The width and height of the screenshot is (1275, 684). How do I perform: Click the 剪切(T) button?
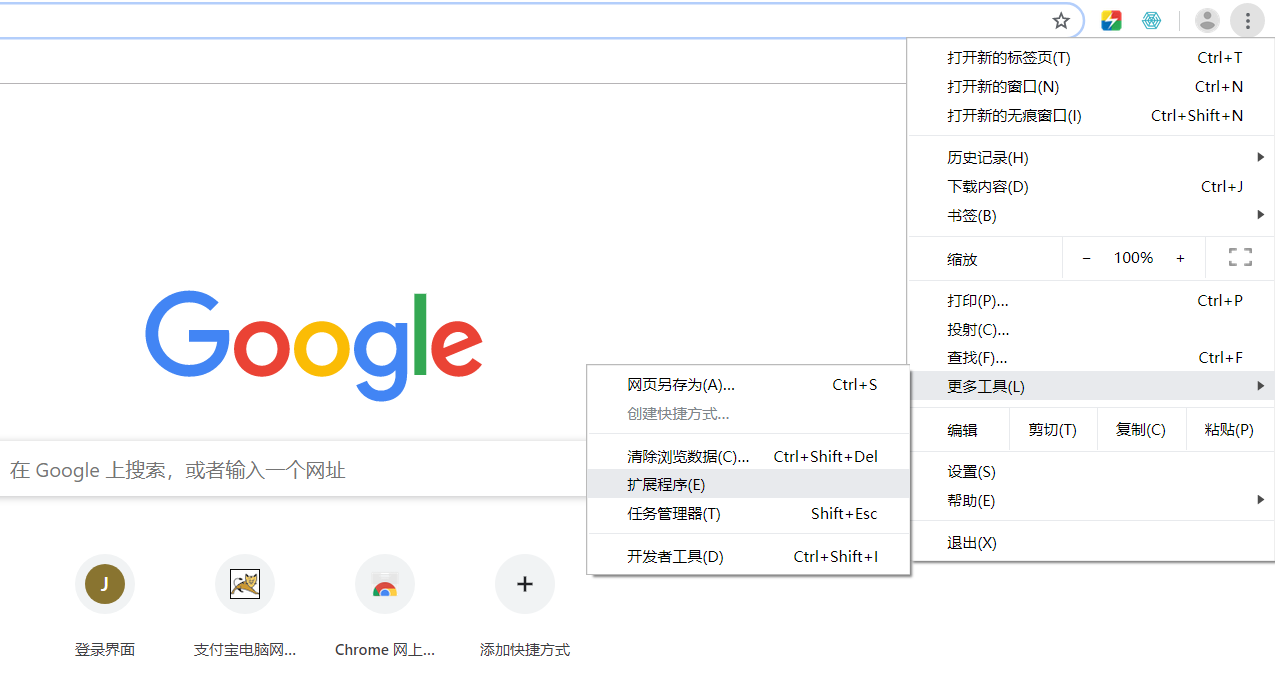[x=1053, y=430]
